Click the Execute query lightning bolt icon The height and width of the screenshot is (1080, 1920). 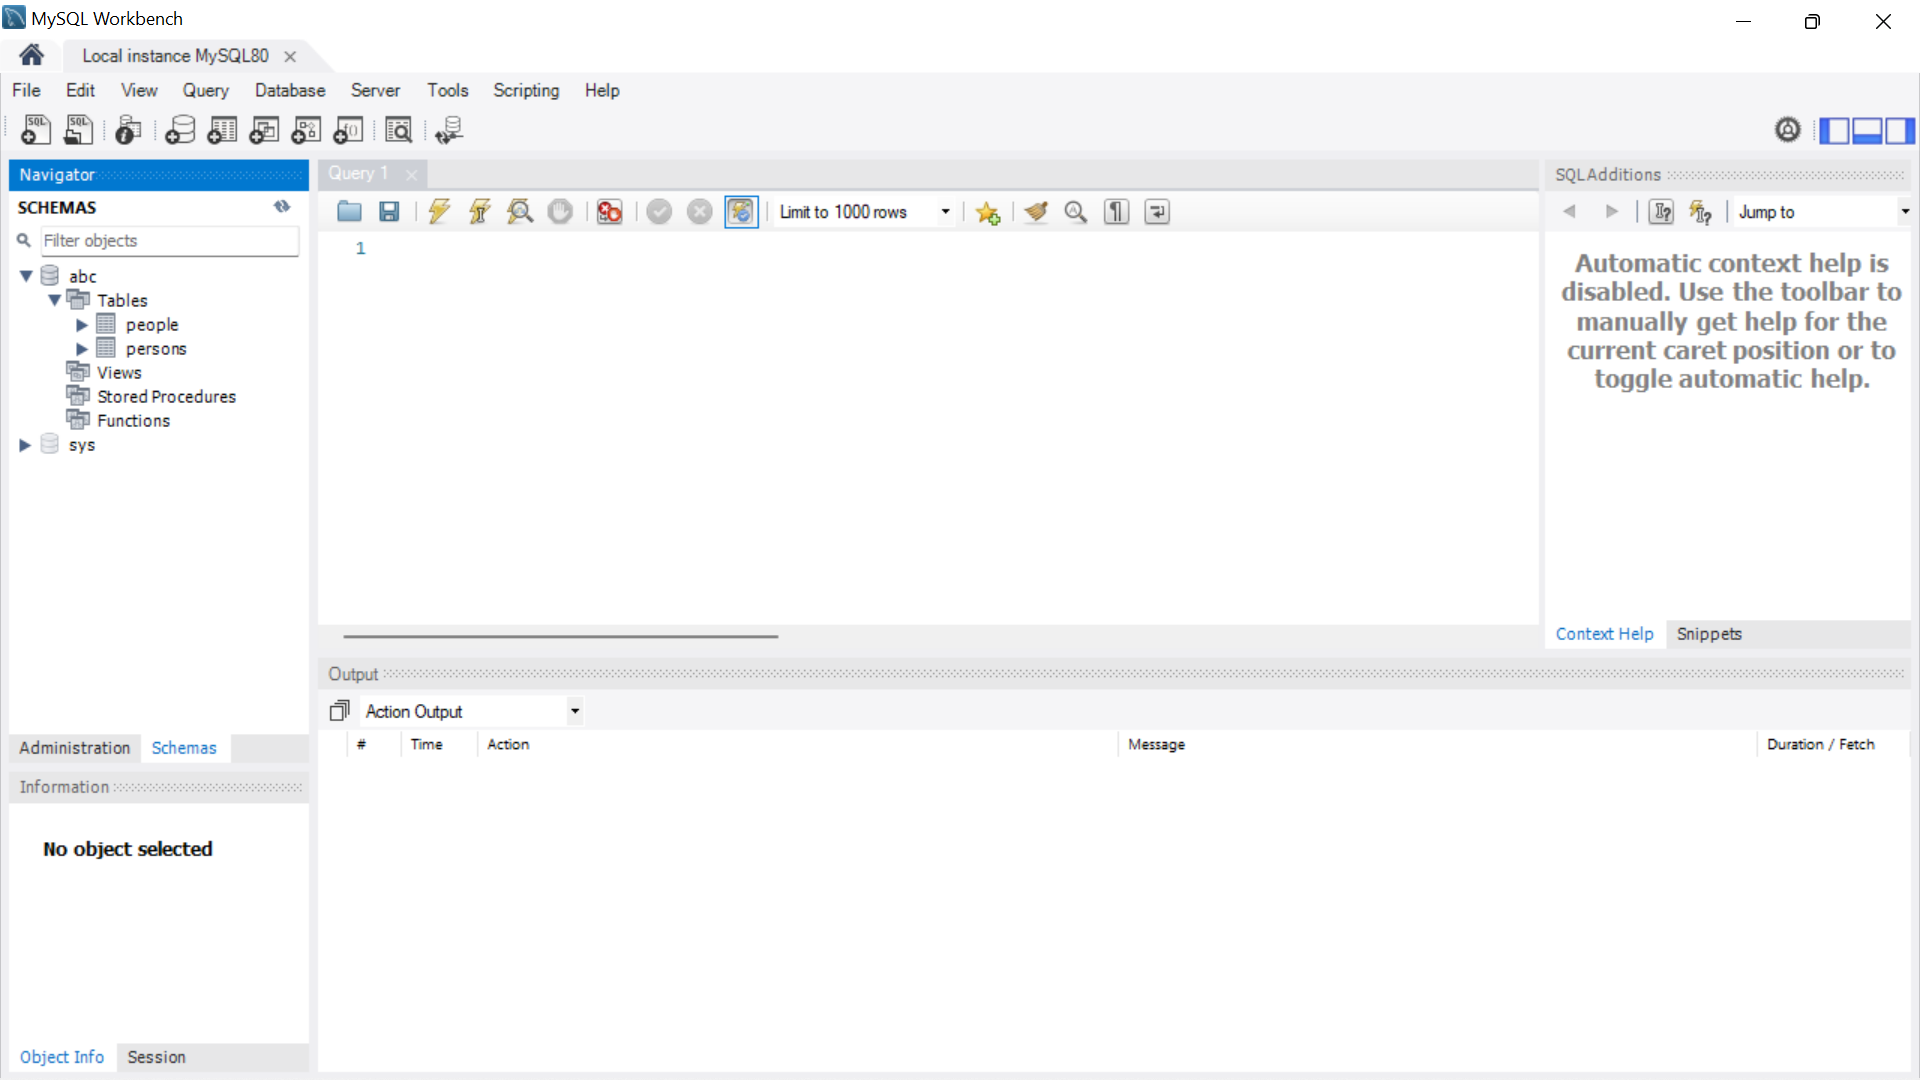439,212
